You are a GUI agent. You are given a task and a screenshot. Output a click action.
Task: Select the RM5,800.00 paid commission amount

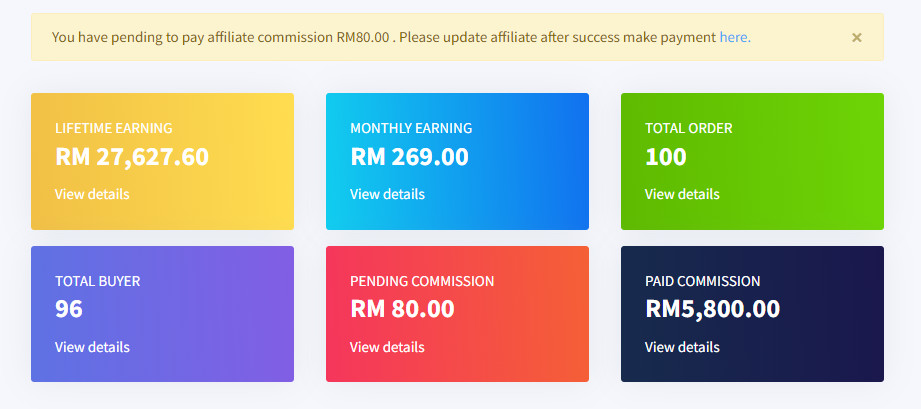(712, 309)
